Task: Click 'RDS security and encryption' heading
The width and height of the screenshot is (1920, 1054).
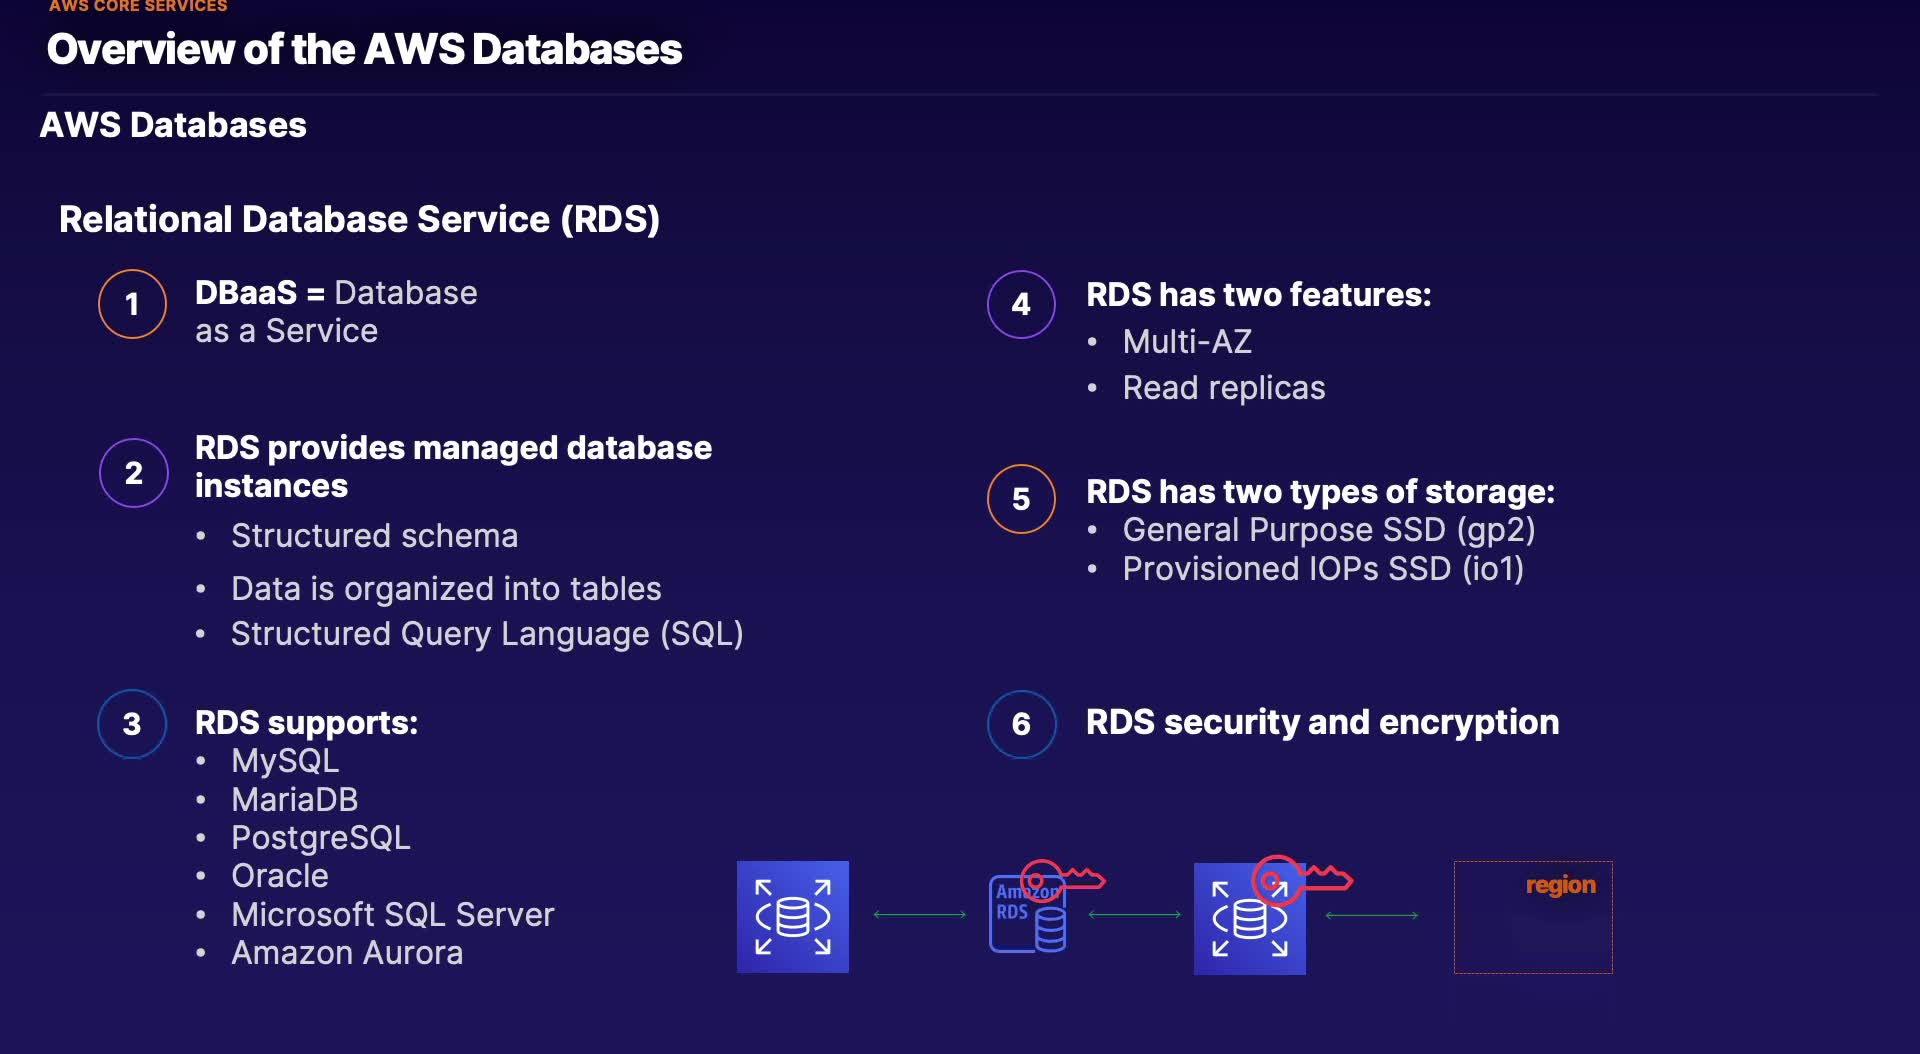Action: click(x=1322, y=722)
